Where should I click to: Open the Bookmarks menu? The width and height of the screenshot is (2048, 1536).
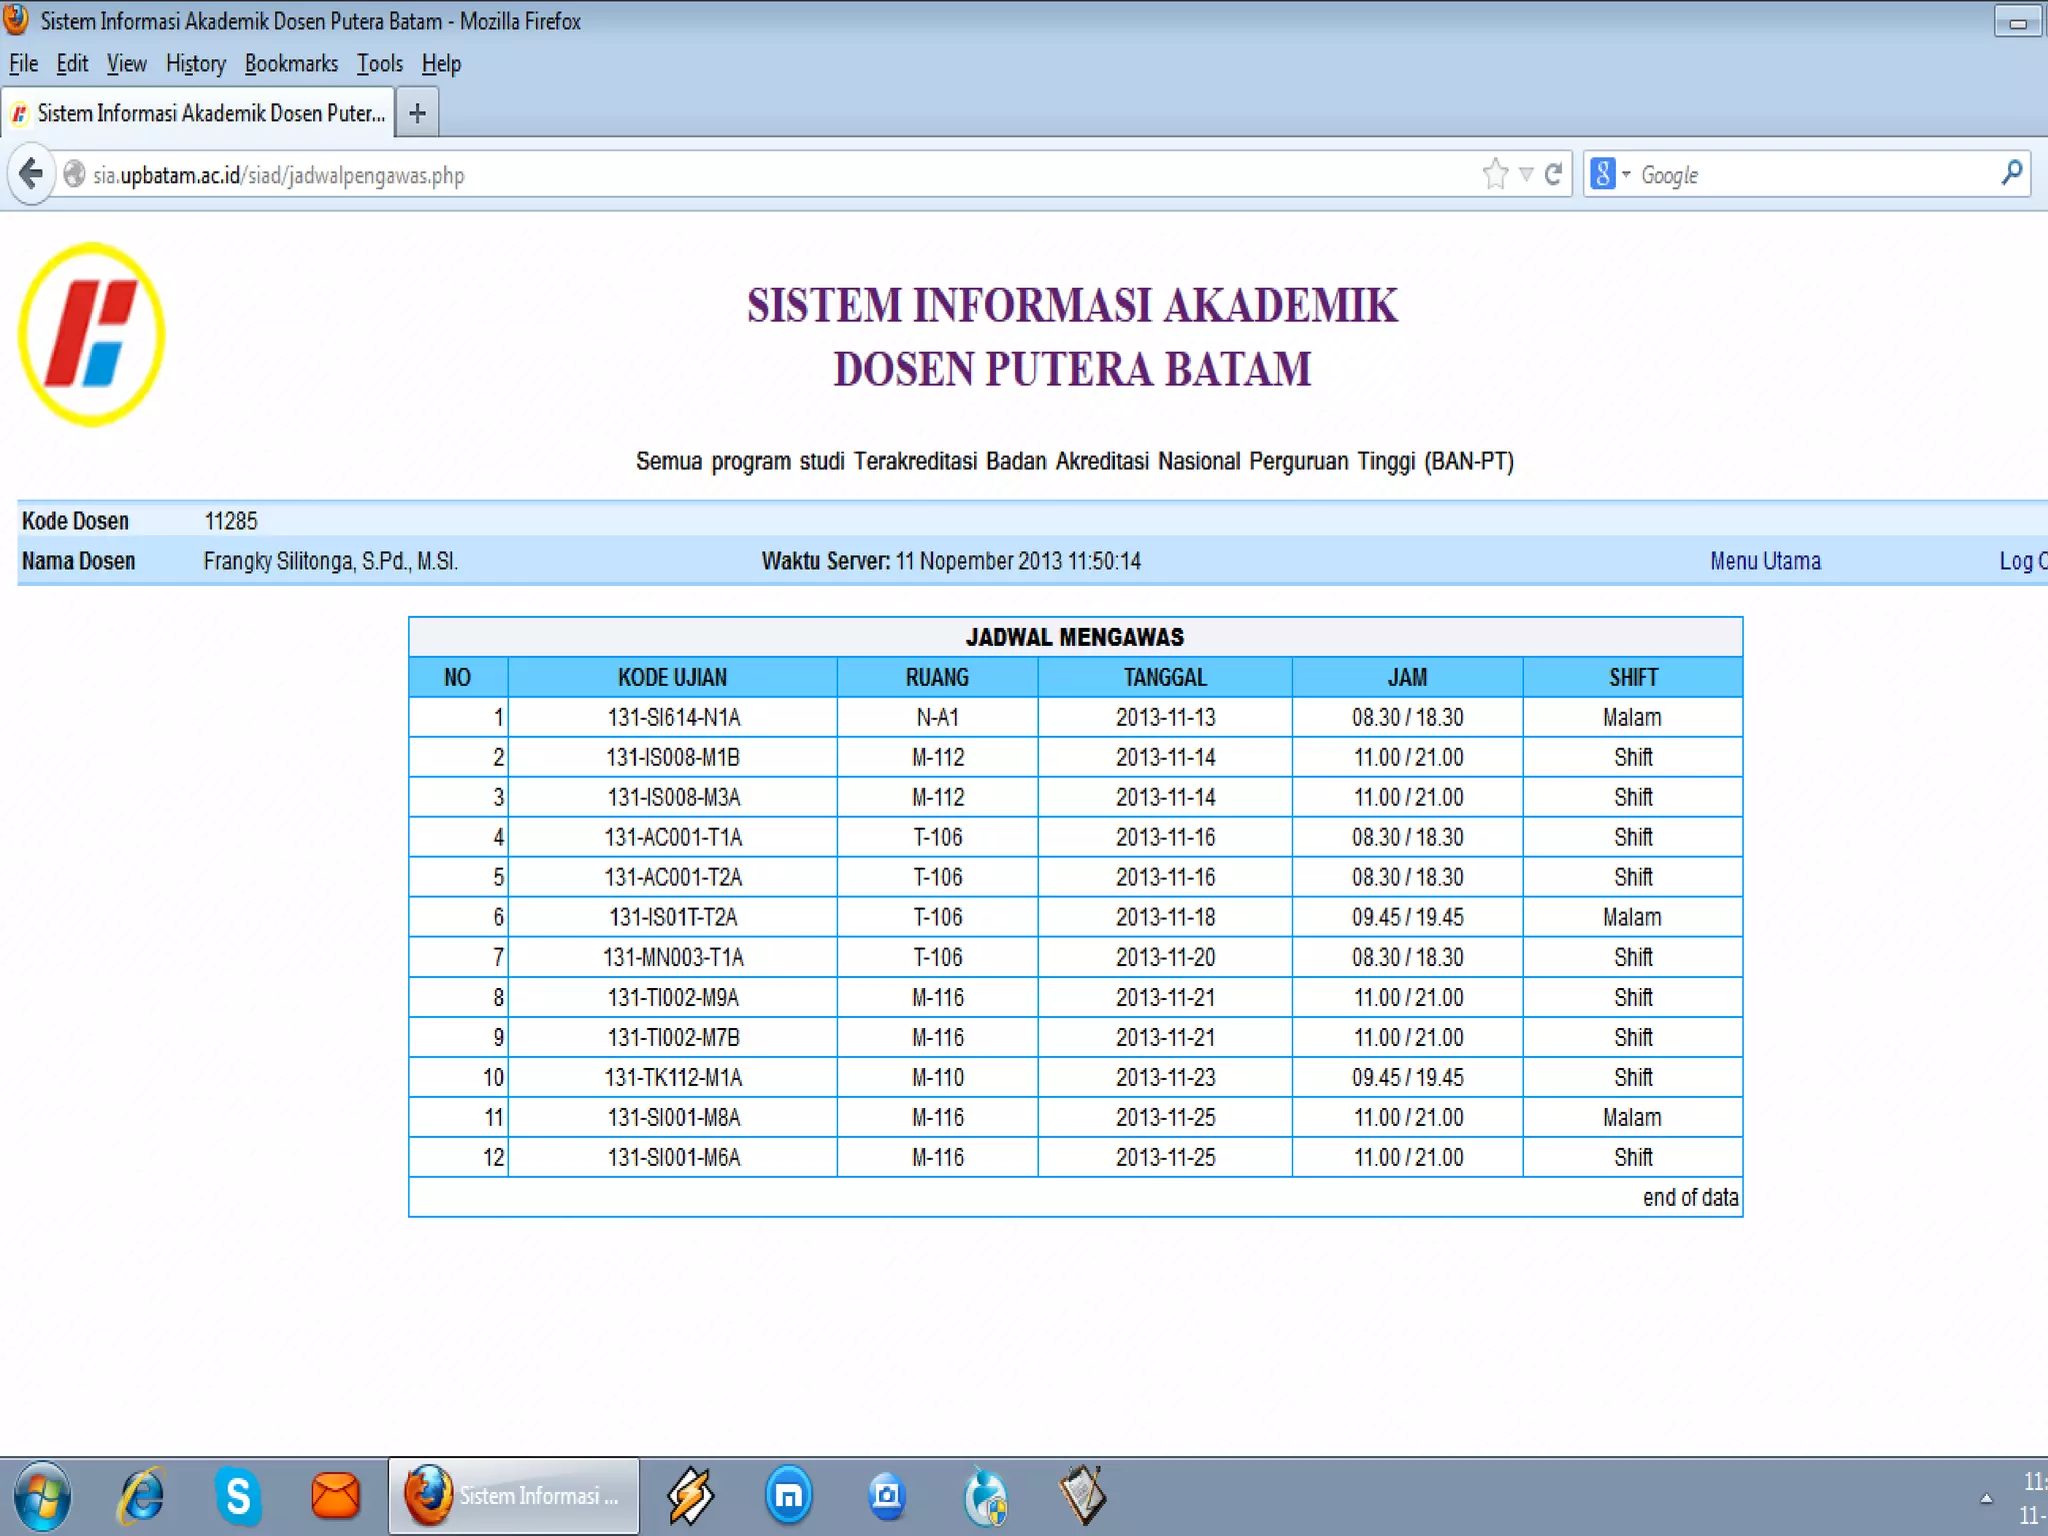pyautogui.click(x=291, y=64)
